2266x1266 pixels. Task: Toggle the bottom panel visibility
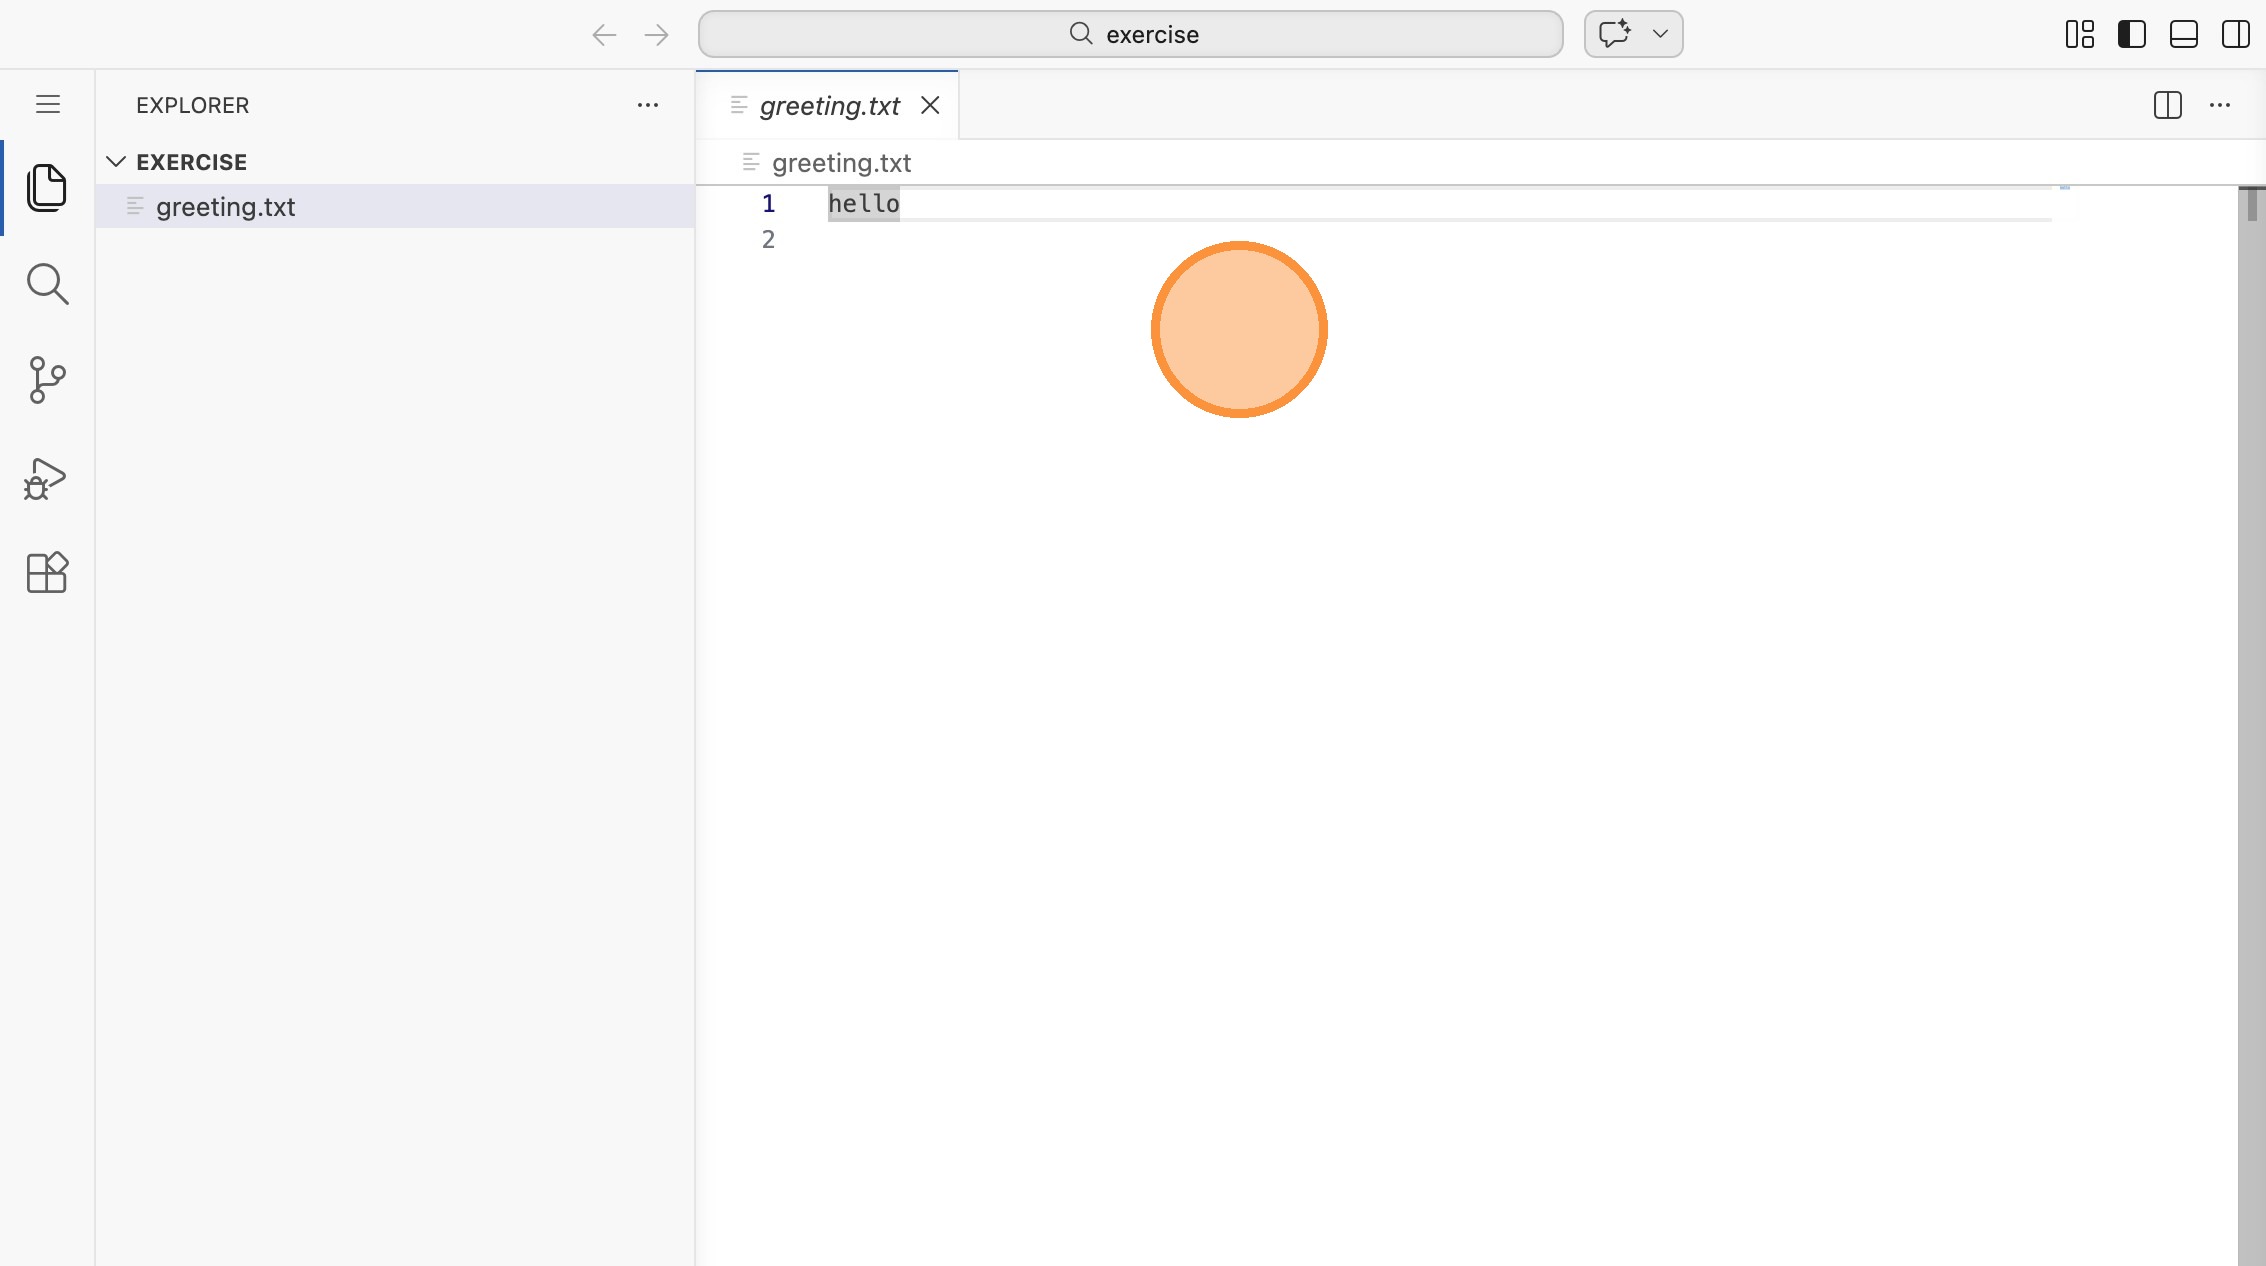pyautogui.click(x=2184, y=34)
